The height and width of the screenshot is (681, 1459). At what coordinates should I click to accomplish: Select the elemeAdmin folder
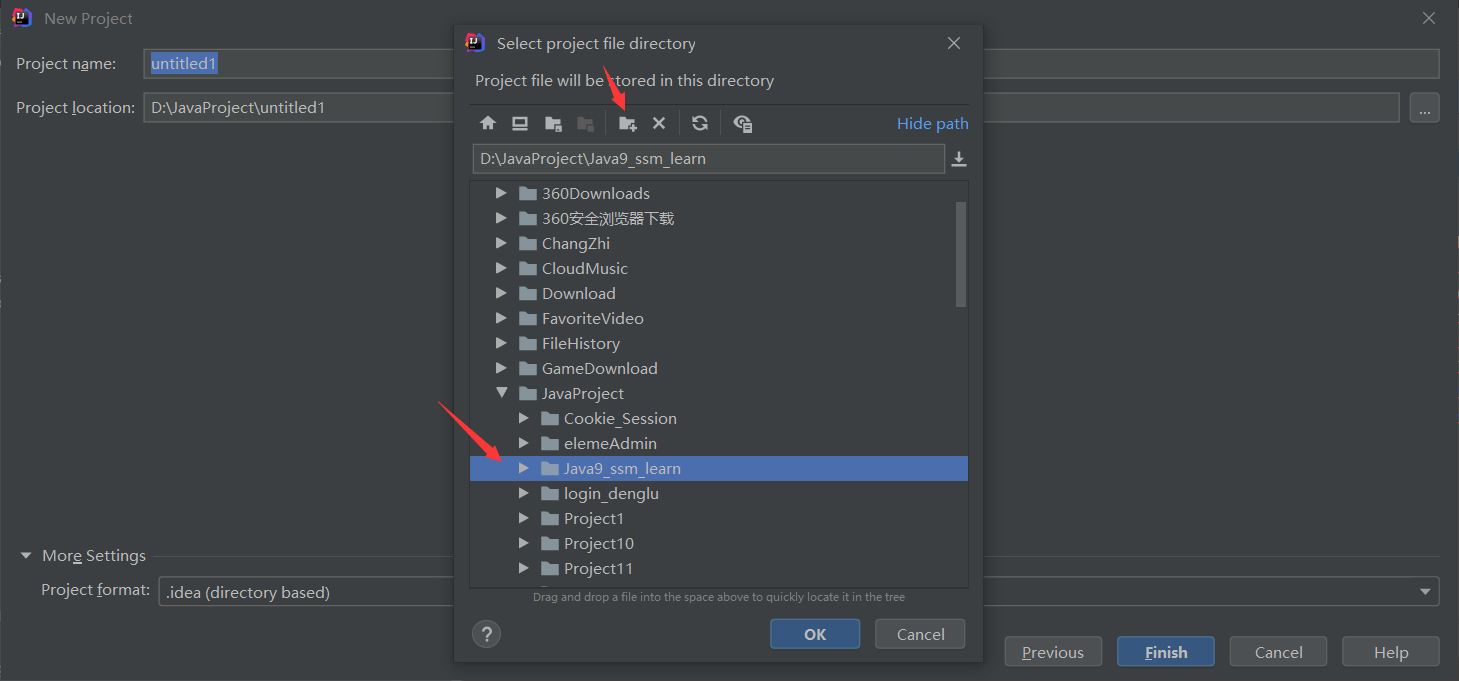[610, 443]
